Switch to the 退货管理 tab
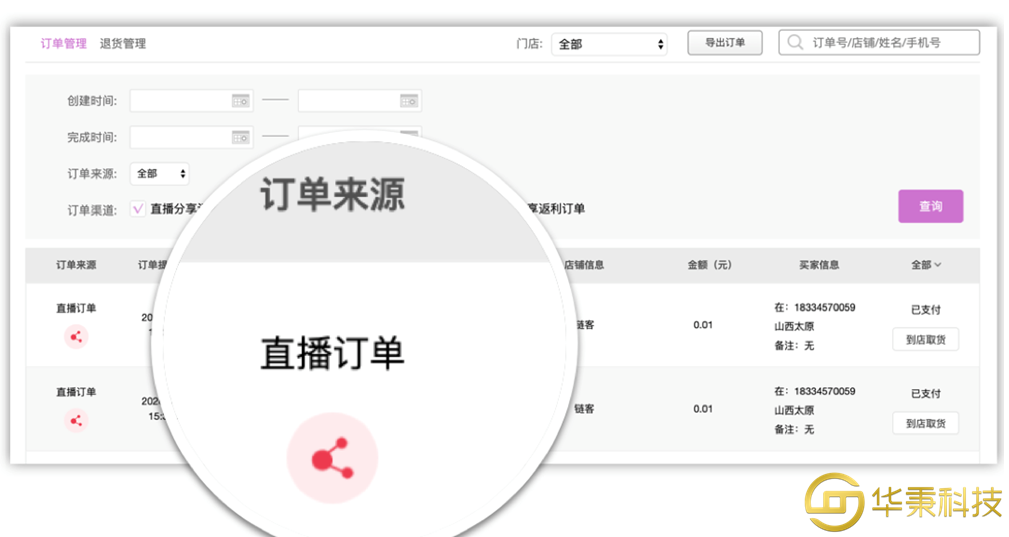Image resolution: width=1009 pixels, height=537 pixels. (x=123, y=44)
